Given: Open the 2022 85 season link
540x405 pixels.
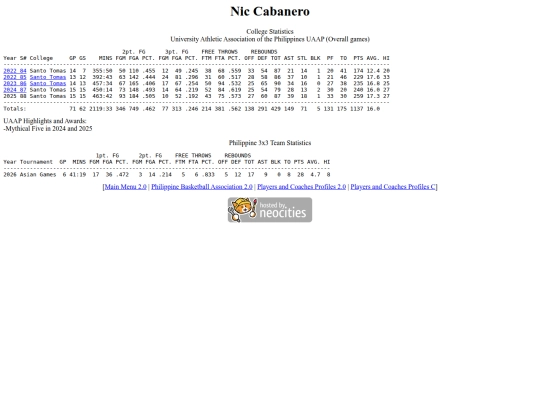Looking at the screenshot, I should [x=15, y=77].
